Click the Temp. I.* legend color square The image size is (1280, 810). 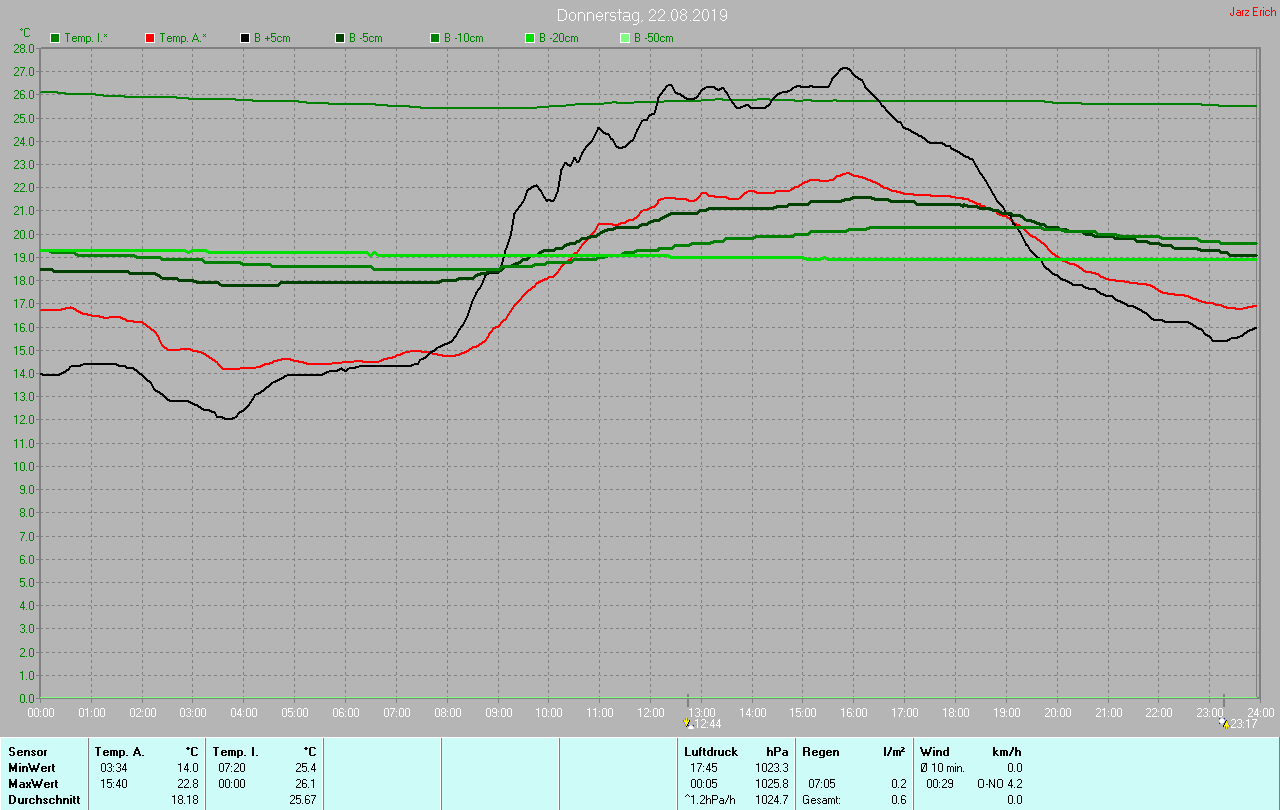[x=55, y=38]
